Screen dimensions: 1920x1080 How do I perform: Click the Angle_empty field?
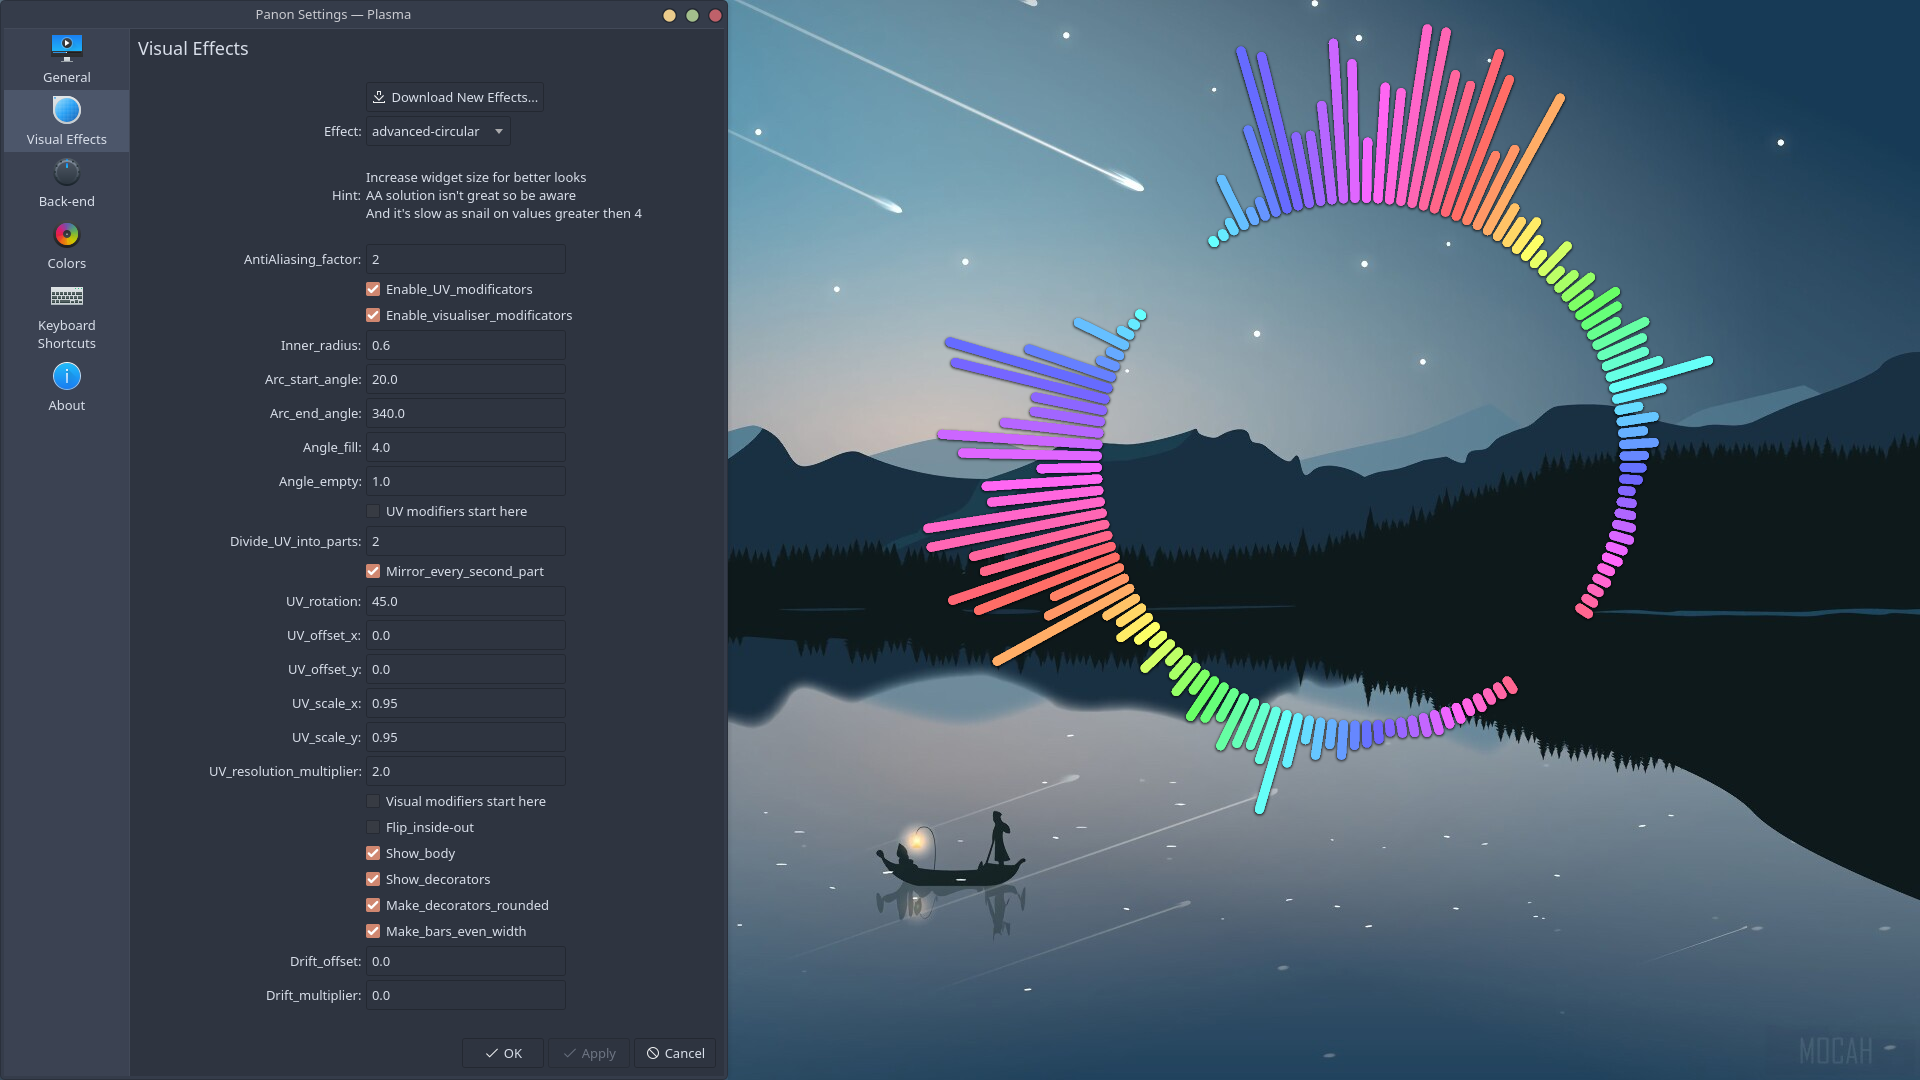(x=466, y=481)
